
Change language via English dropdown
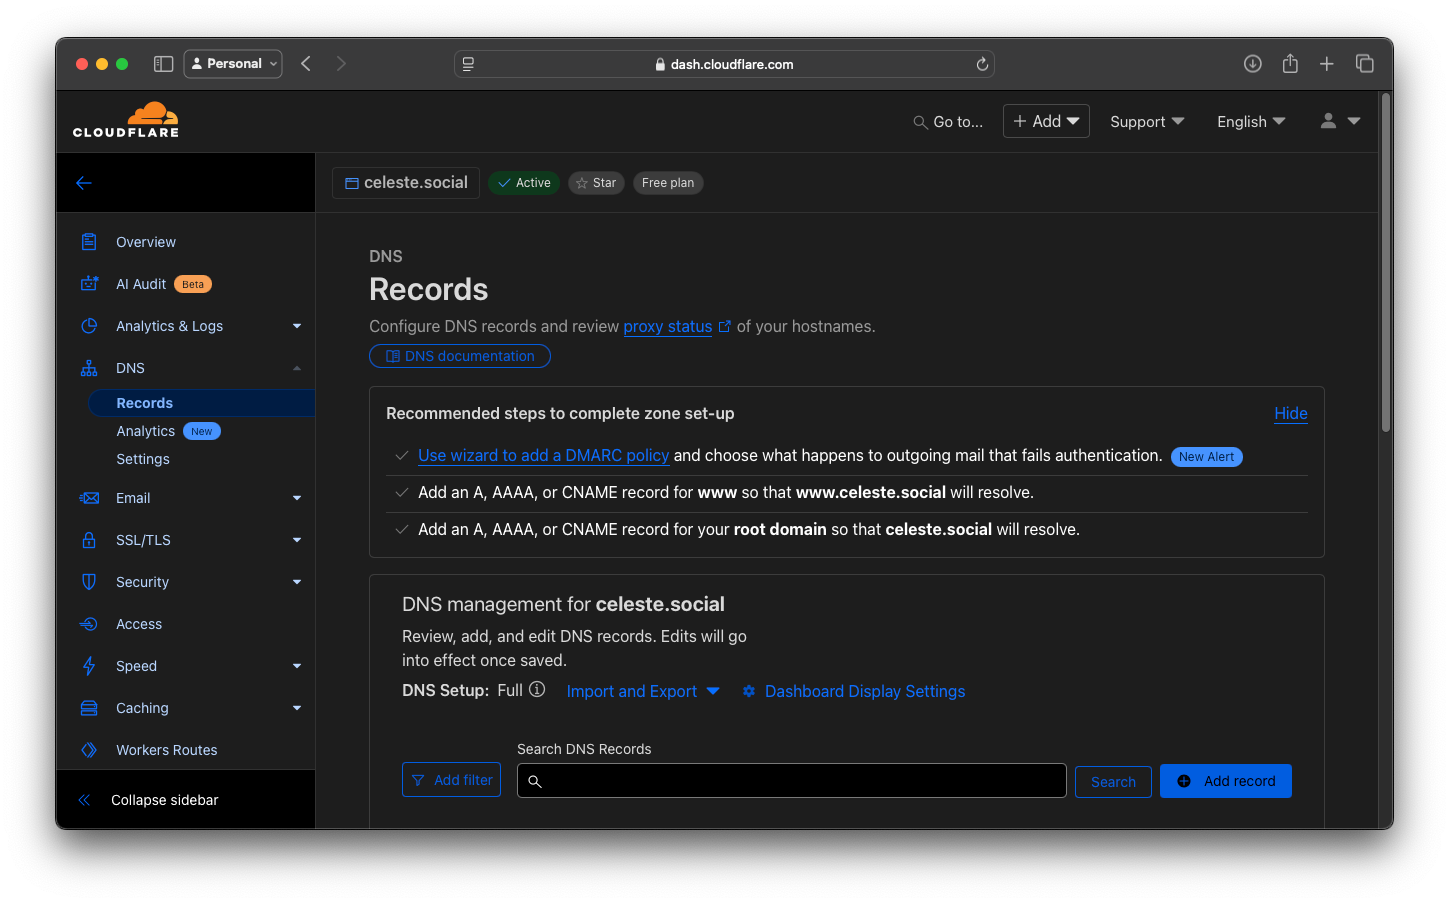click(1251, 122)
